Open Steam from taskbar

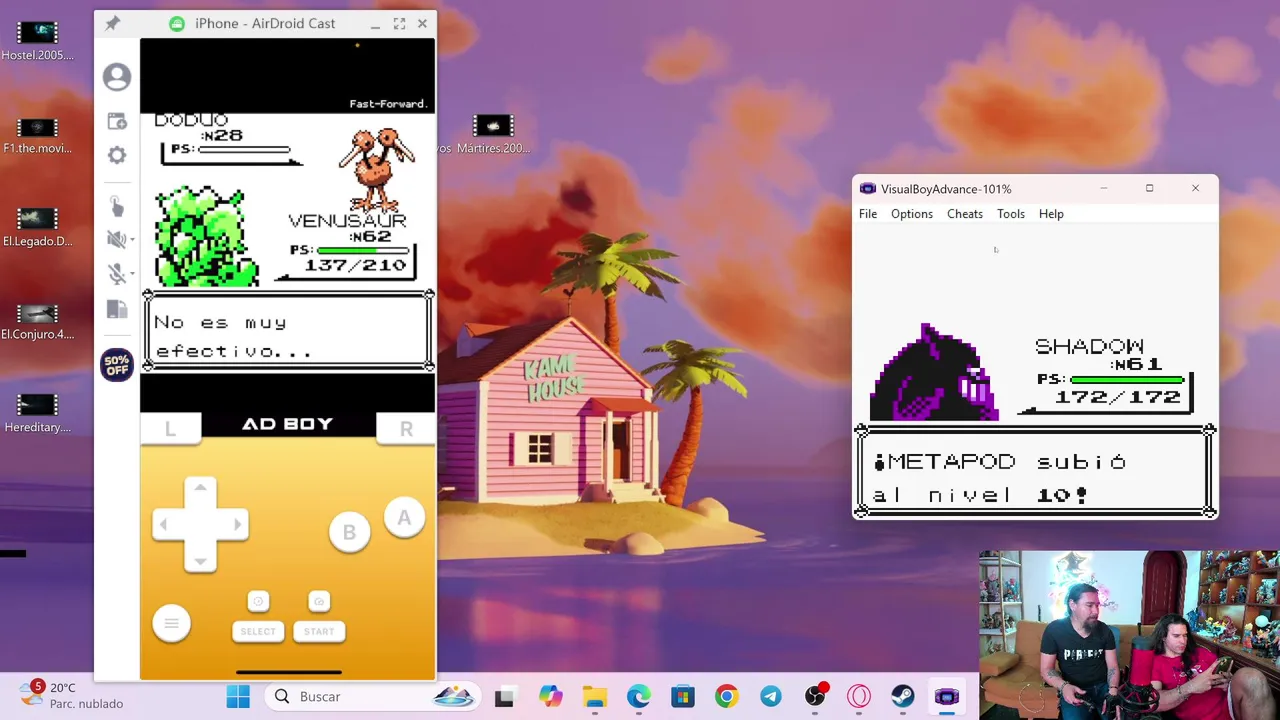(903, 697)
